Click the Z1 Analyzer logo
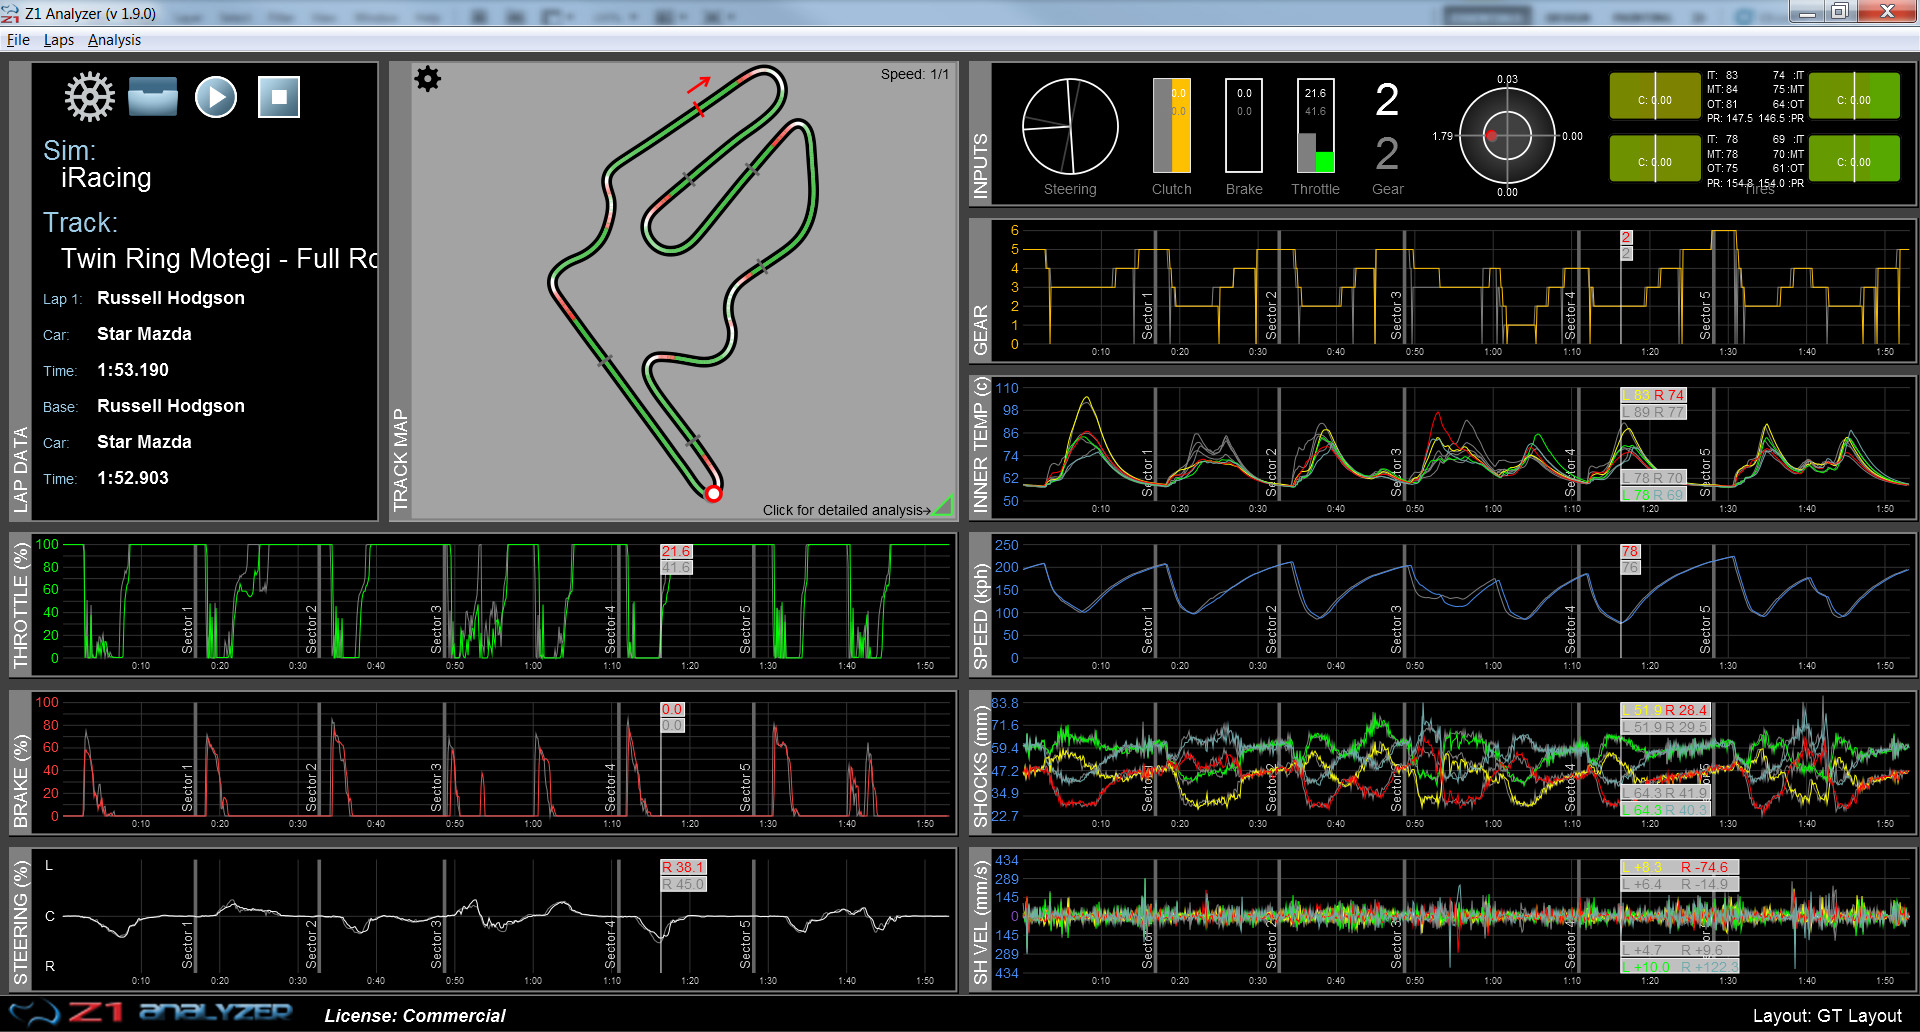This screenshot has height=1032, width=1920. pos(150,1013)
